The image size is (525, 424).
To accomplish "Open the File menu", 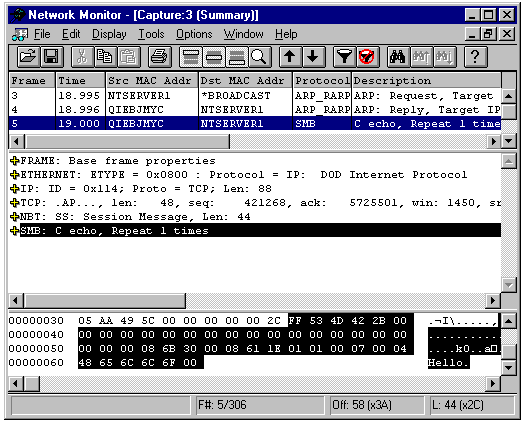I will pos(42,34).
